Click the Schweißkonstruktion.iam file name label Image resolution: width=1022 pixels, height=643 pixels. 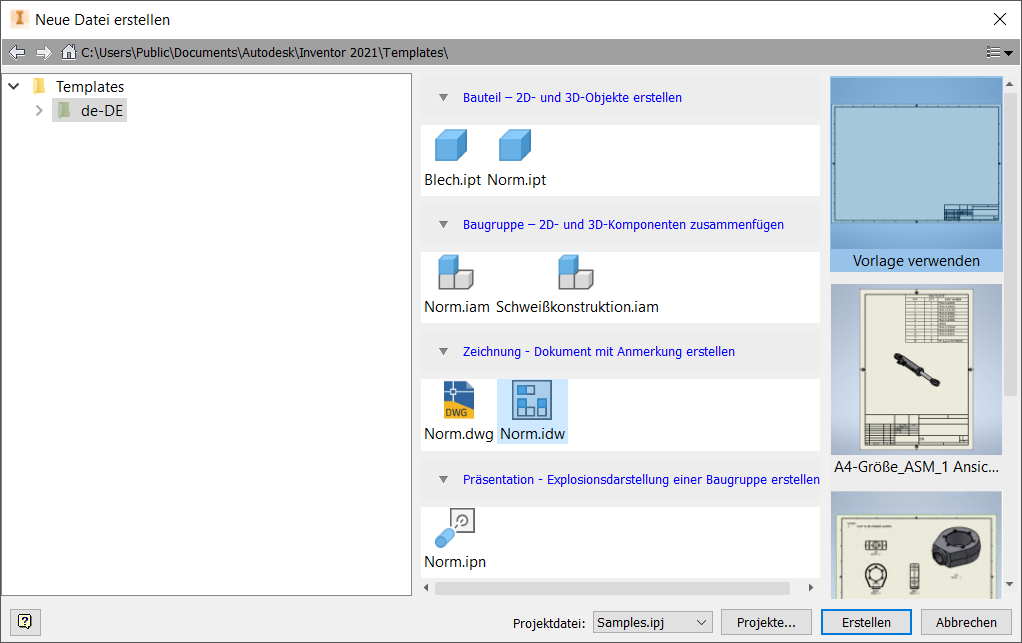click(577, 307)
